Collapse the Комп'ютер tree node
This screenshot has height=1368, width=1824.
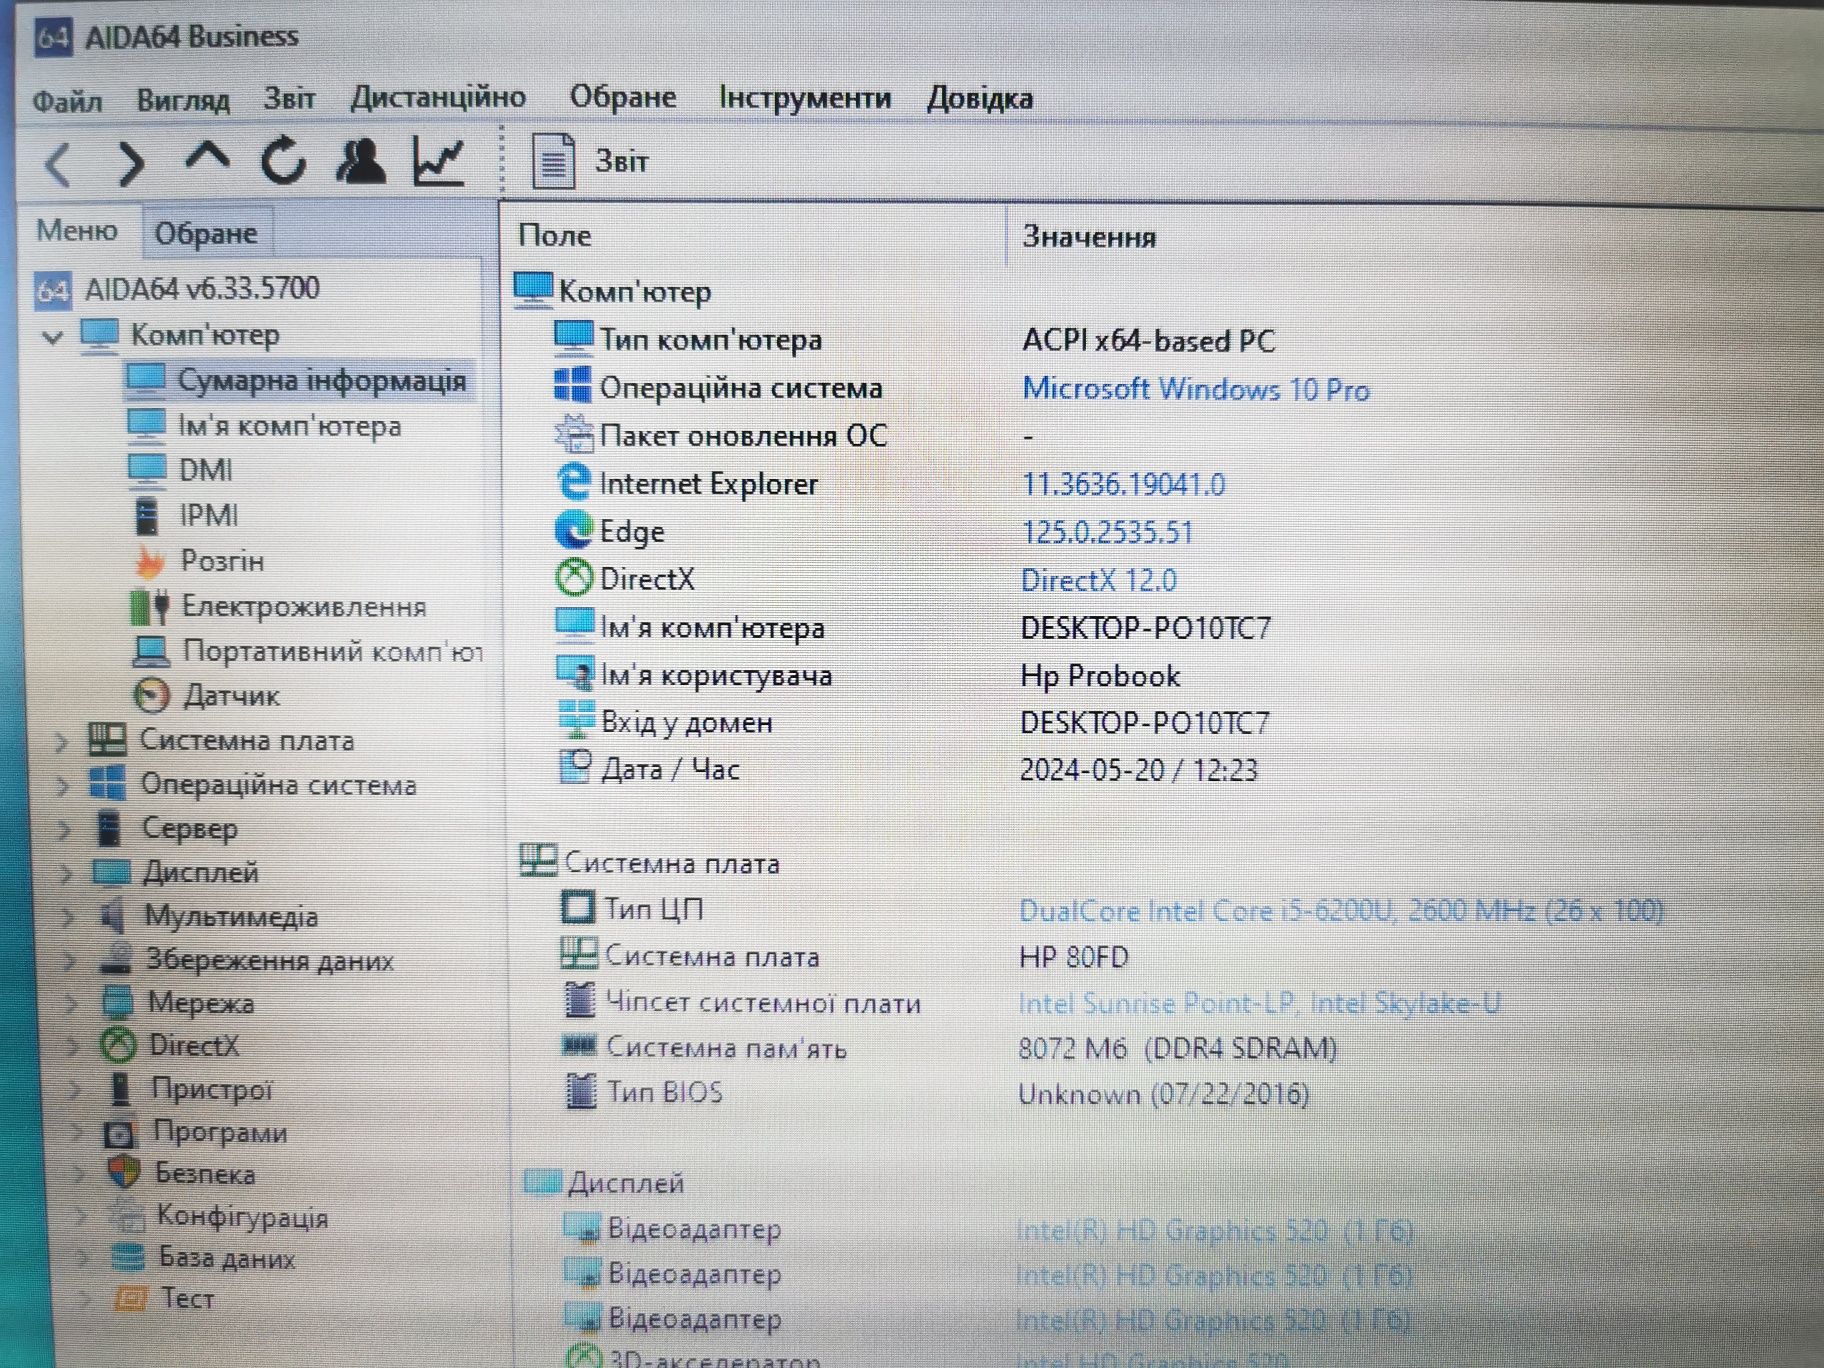54,337
